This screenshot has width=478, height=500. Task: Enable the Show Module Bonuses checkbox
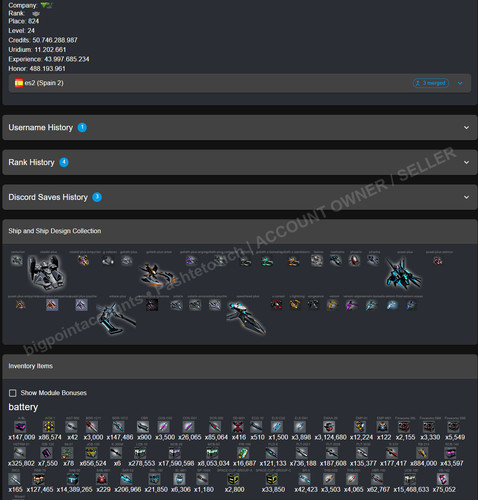point(13,393)
